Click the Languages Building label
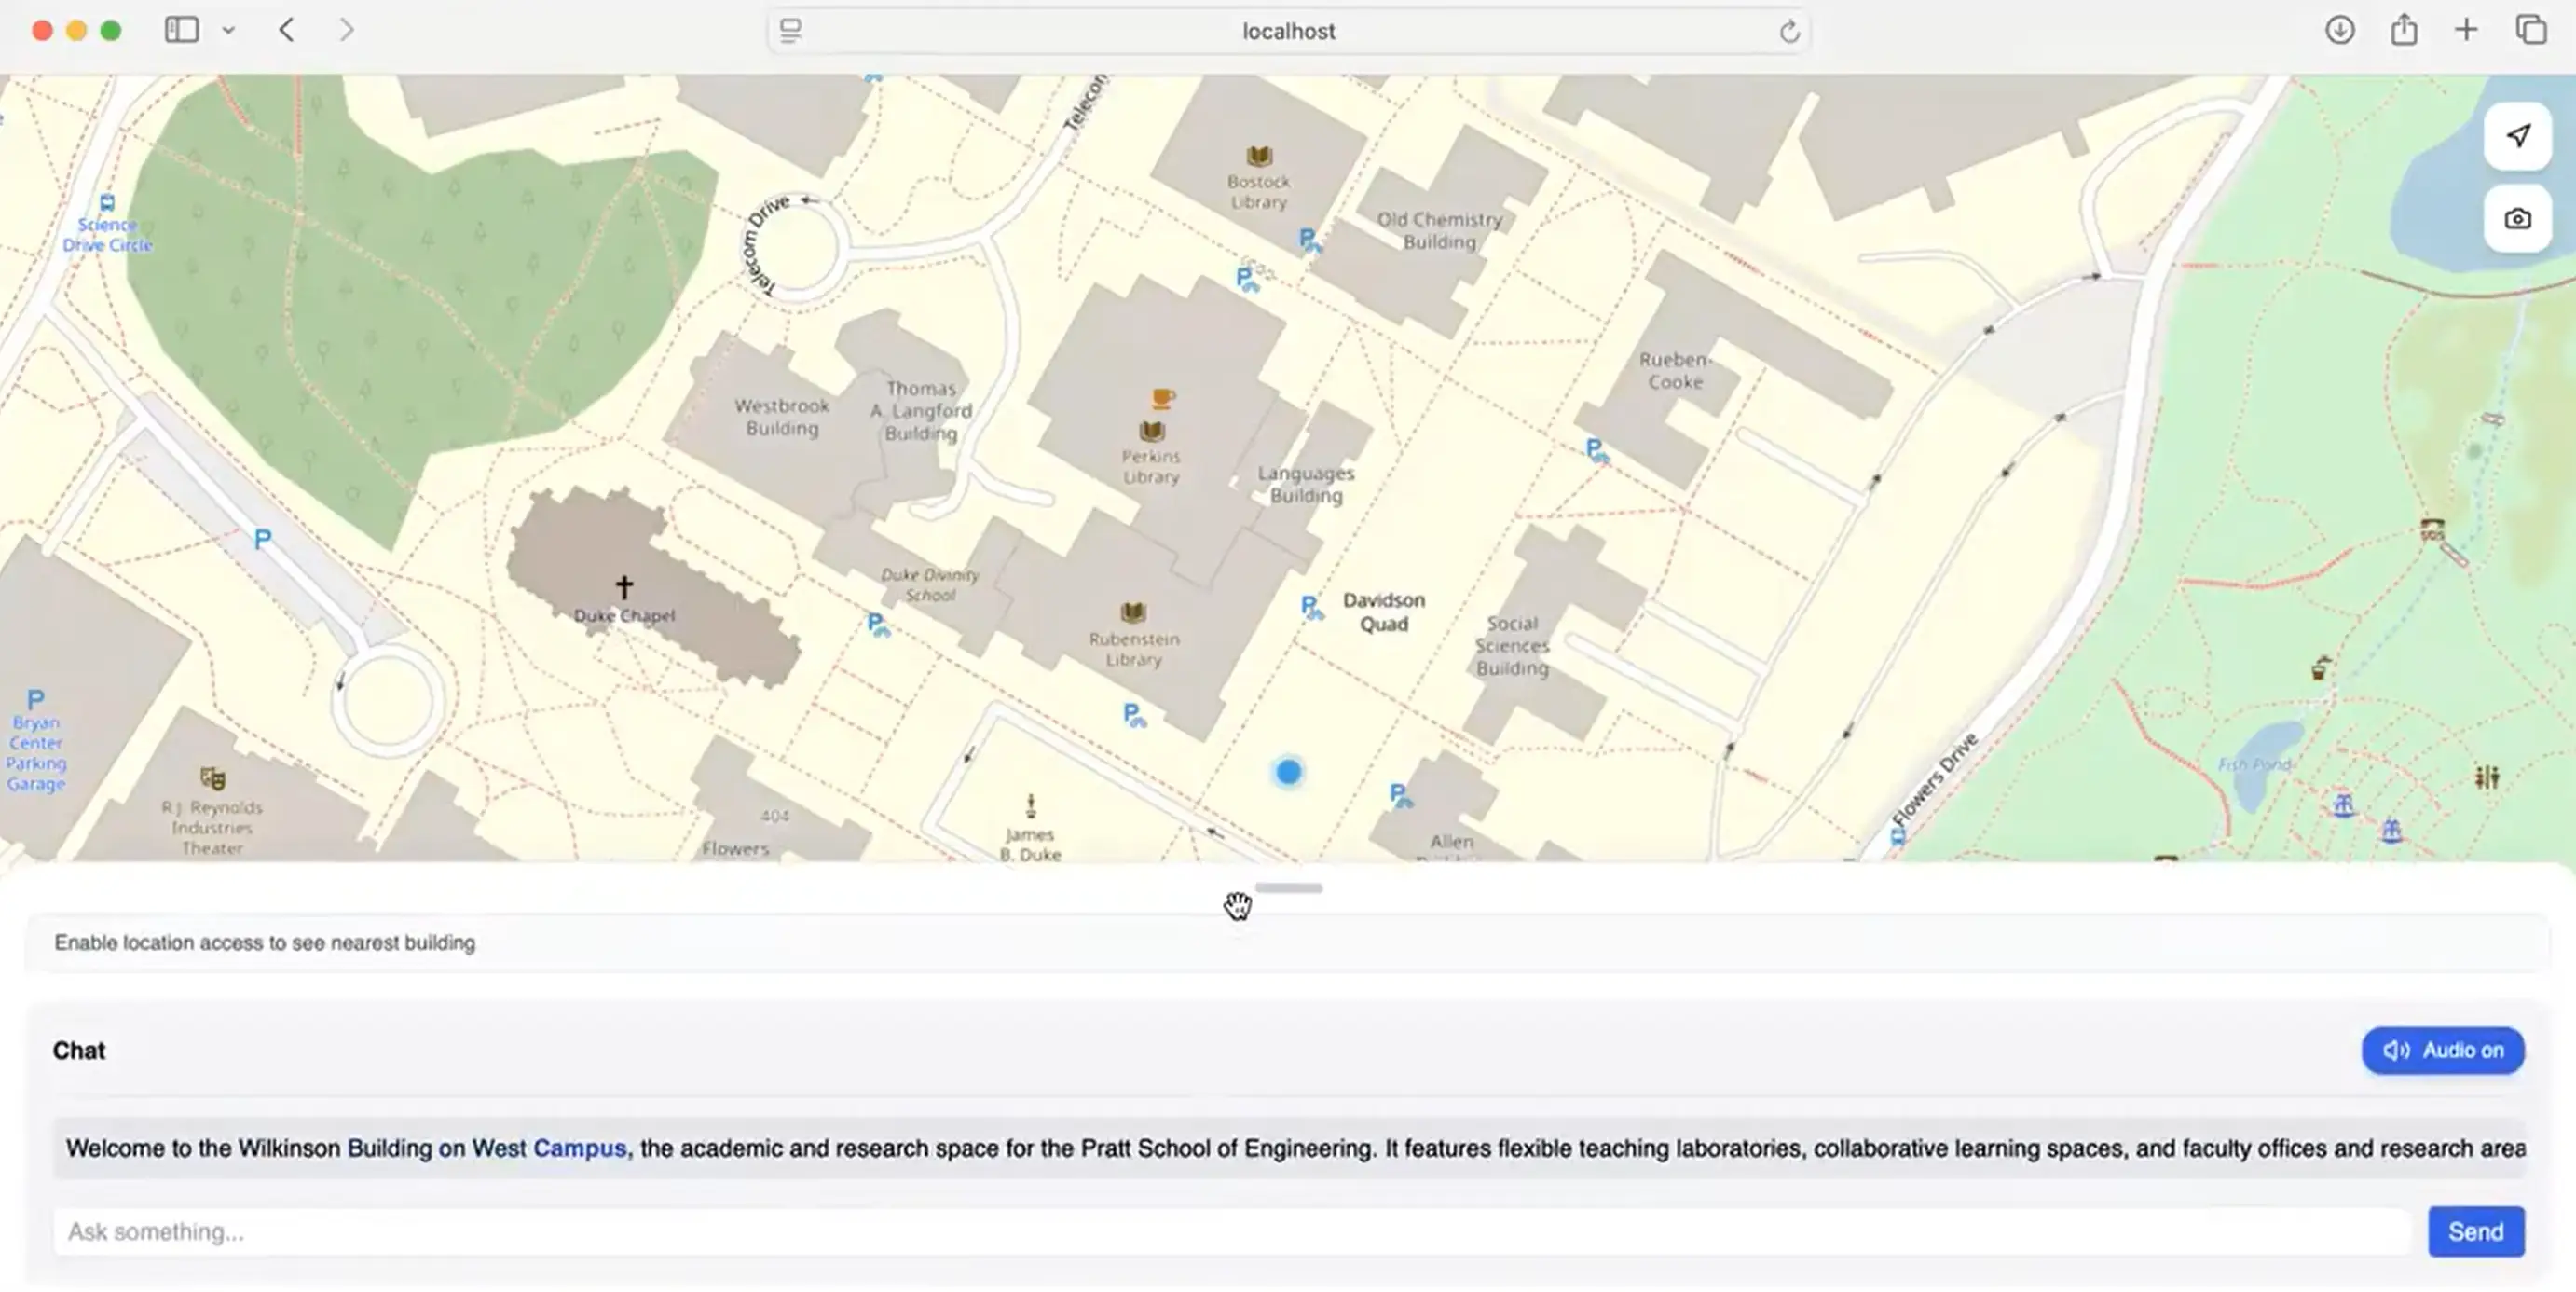 pos(1306,484)
